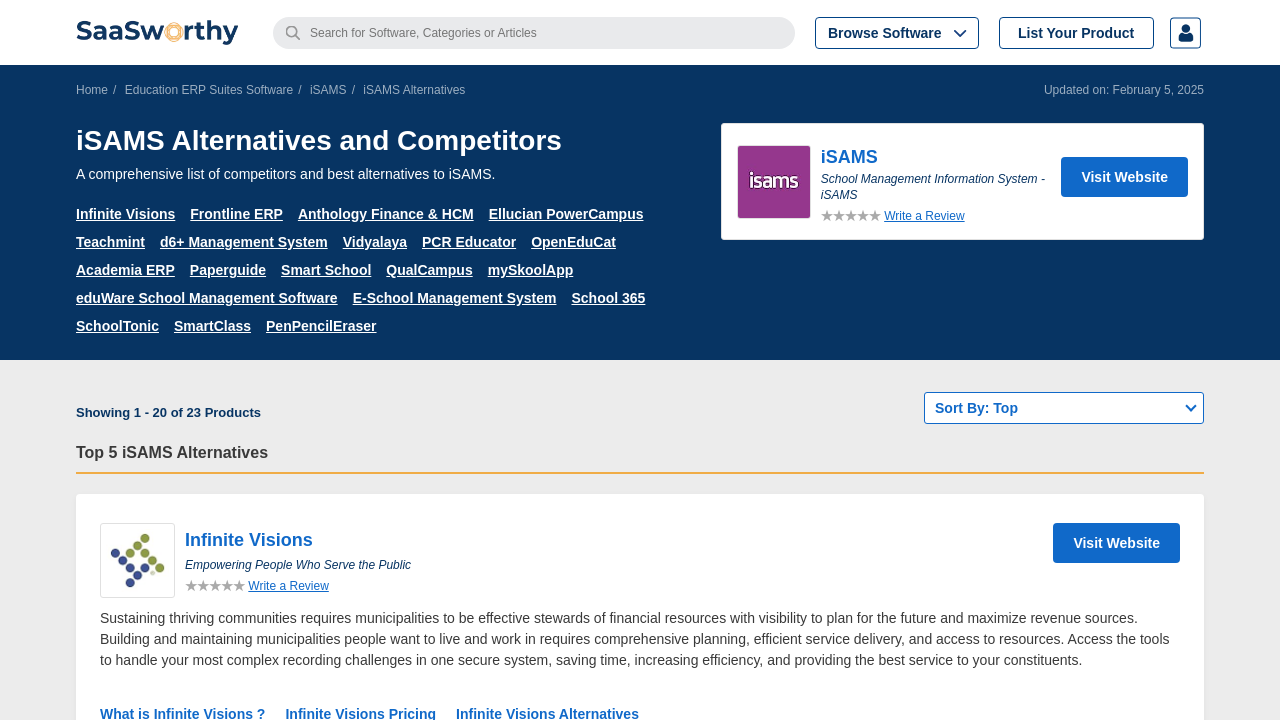
Task: Write a review for iSAMS
Action: coord(924,216)
